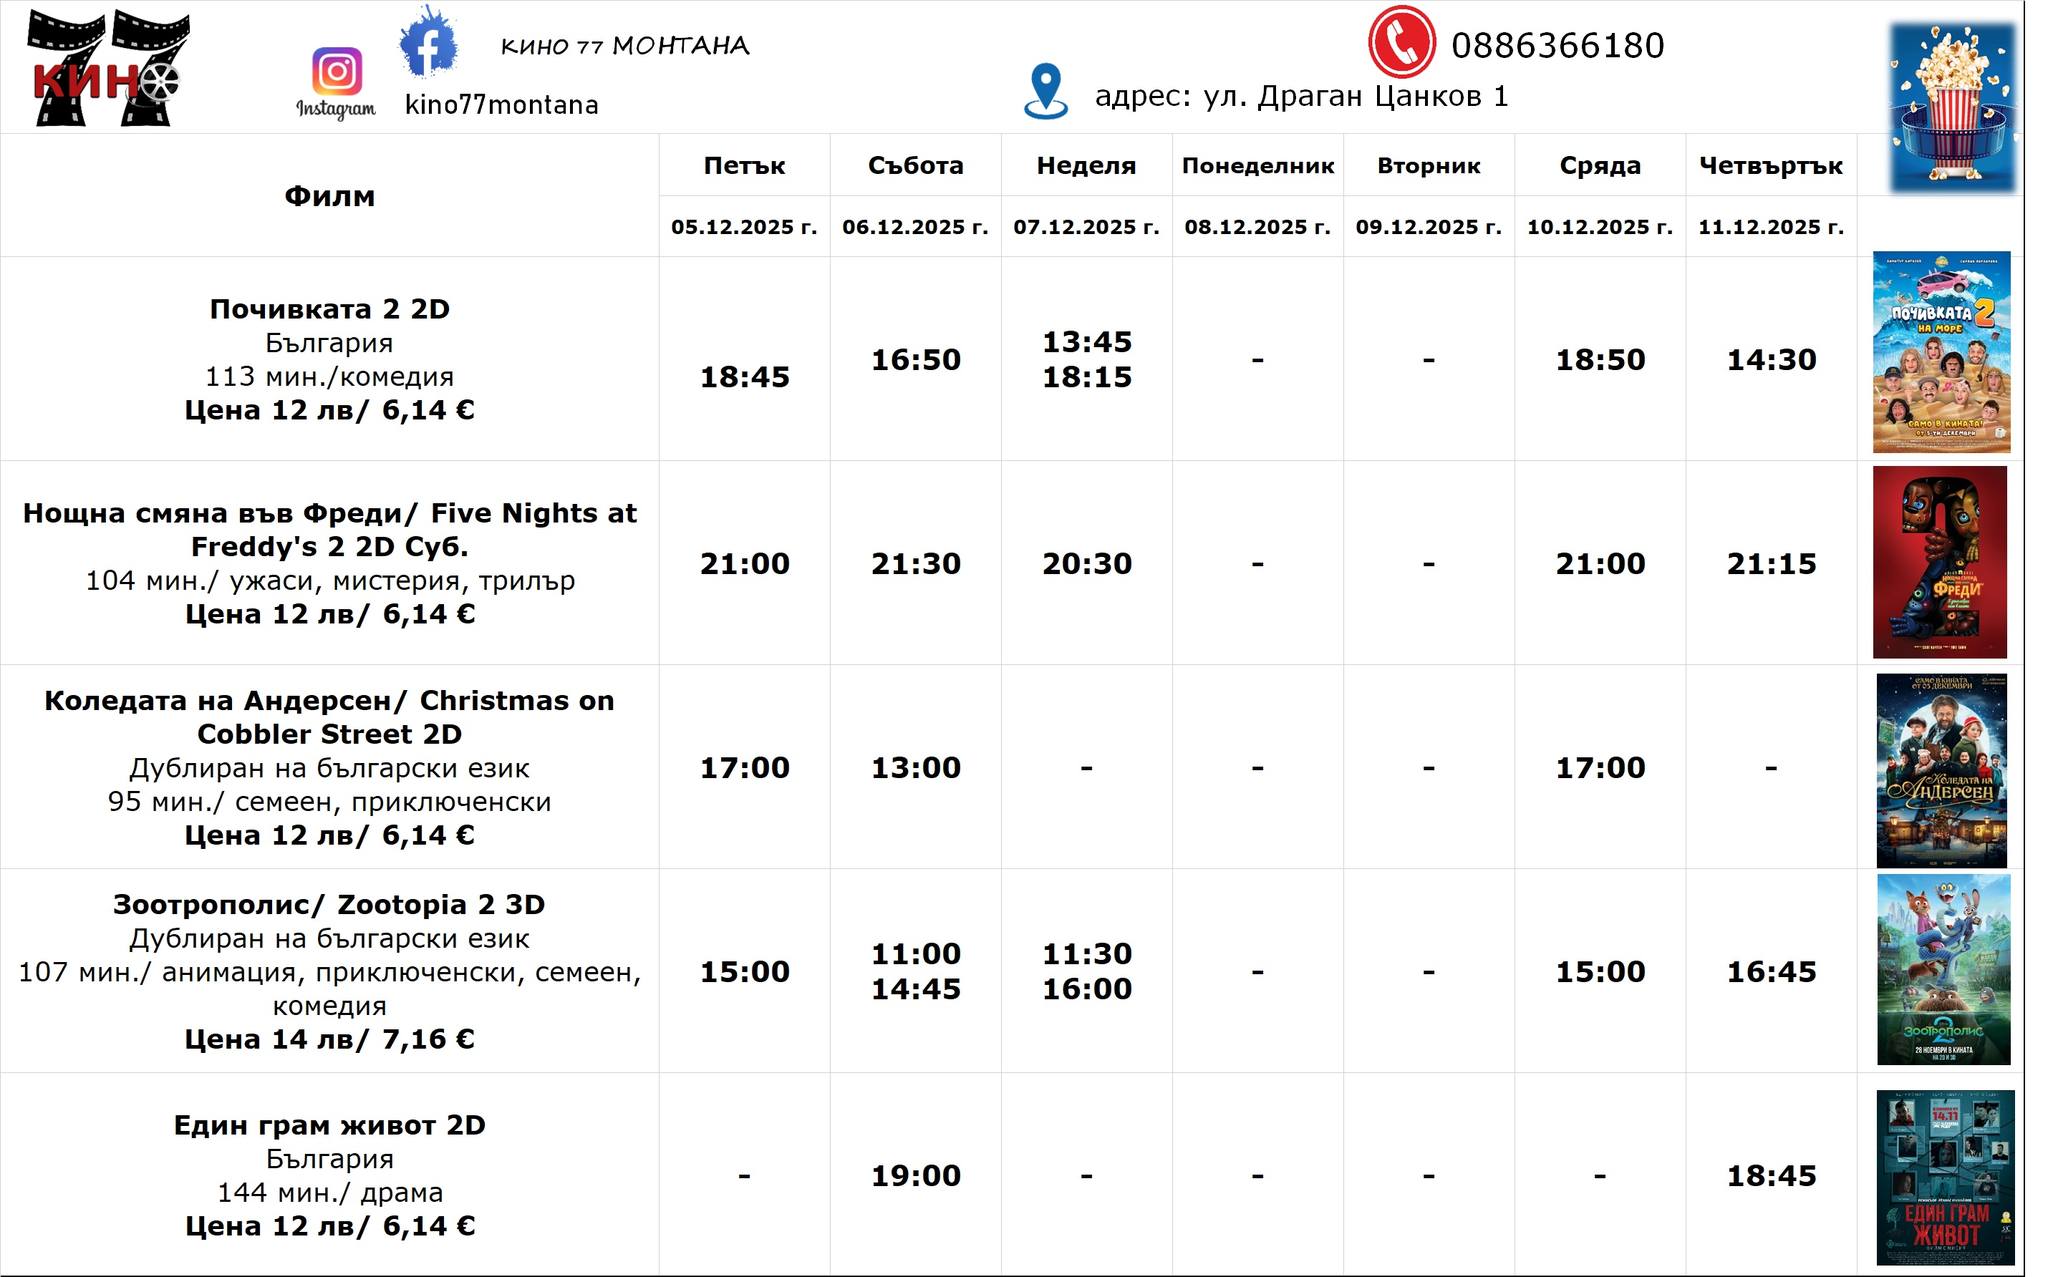Click the red phone call icon

click(x=1401, y=43)
